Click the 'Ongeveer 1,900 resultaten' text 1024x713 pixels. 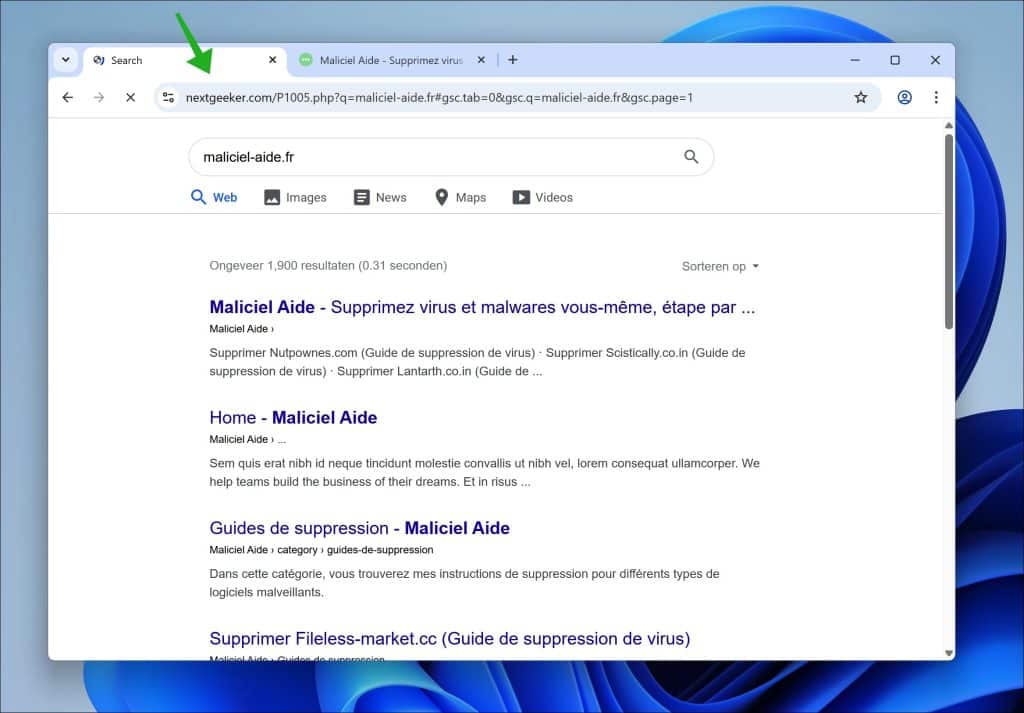[x=328, y=266]
